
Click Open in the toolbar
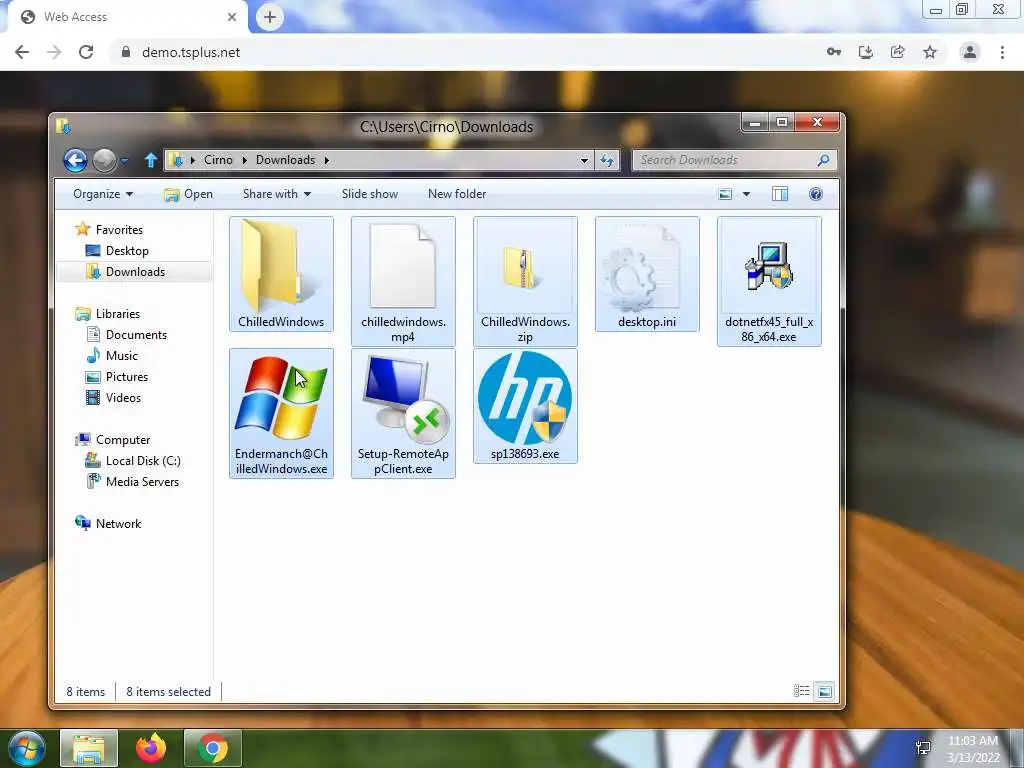click(189, 194)
